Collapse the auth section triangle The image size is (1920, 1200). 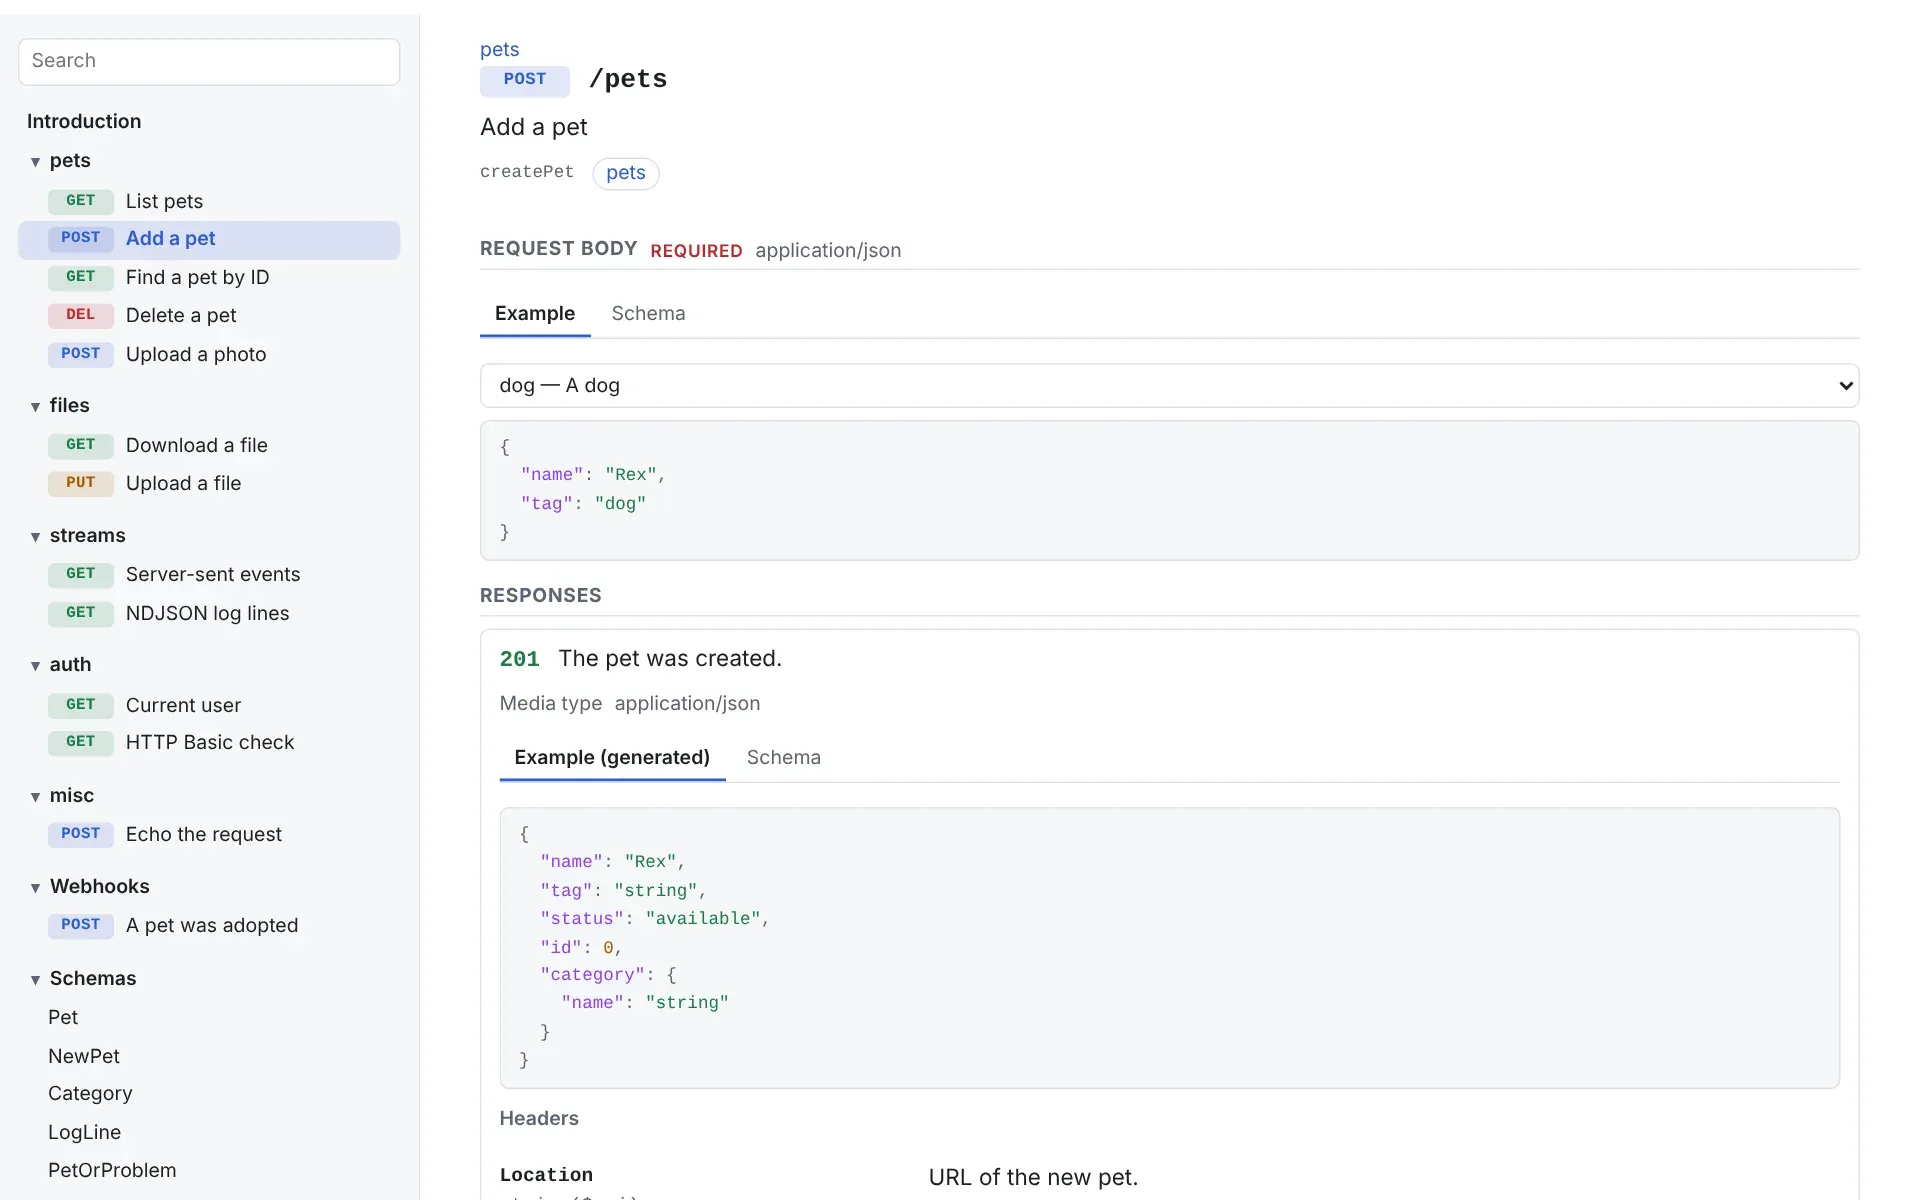point(36,666)
